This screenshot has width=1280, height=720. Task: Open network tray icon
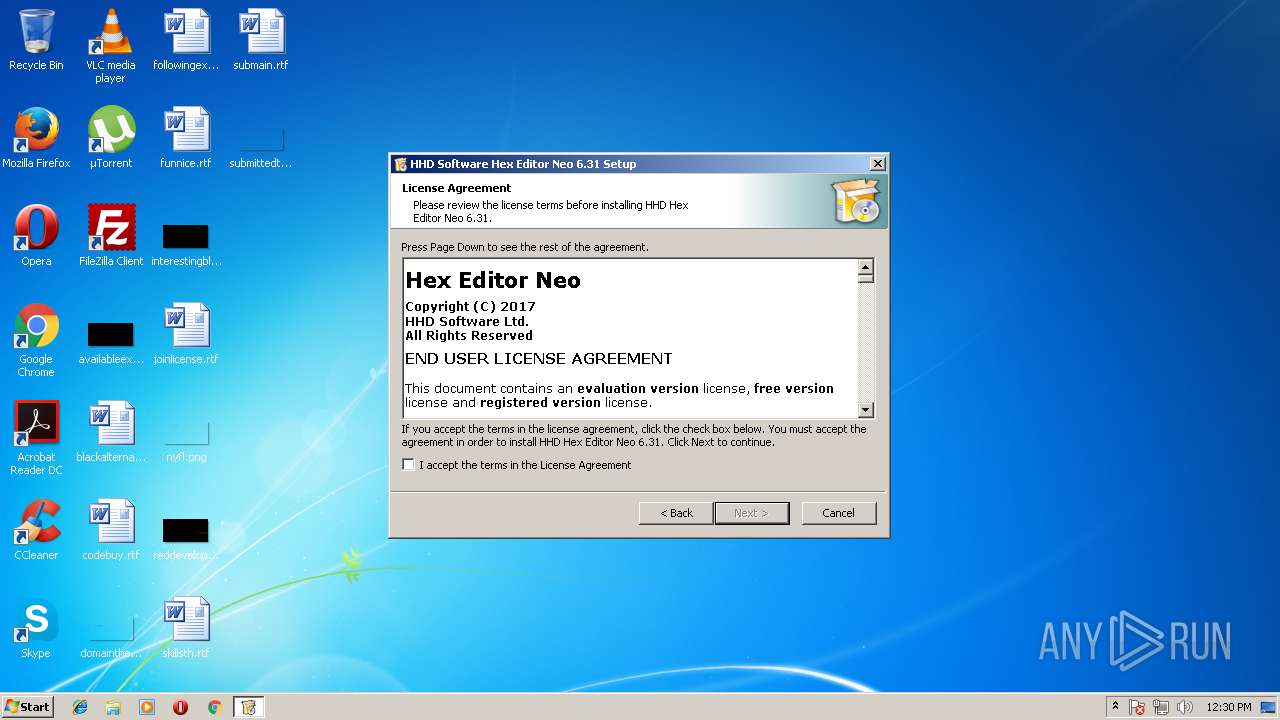pos(1161,707)
